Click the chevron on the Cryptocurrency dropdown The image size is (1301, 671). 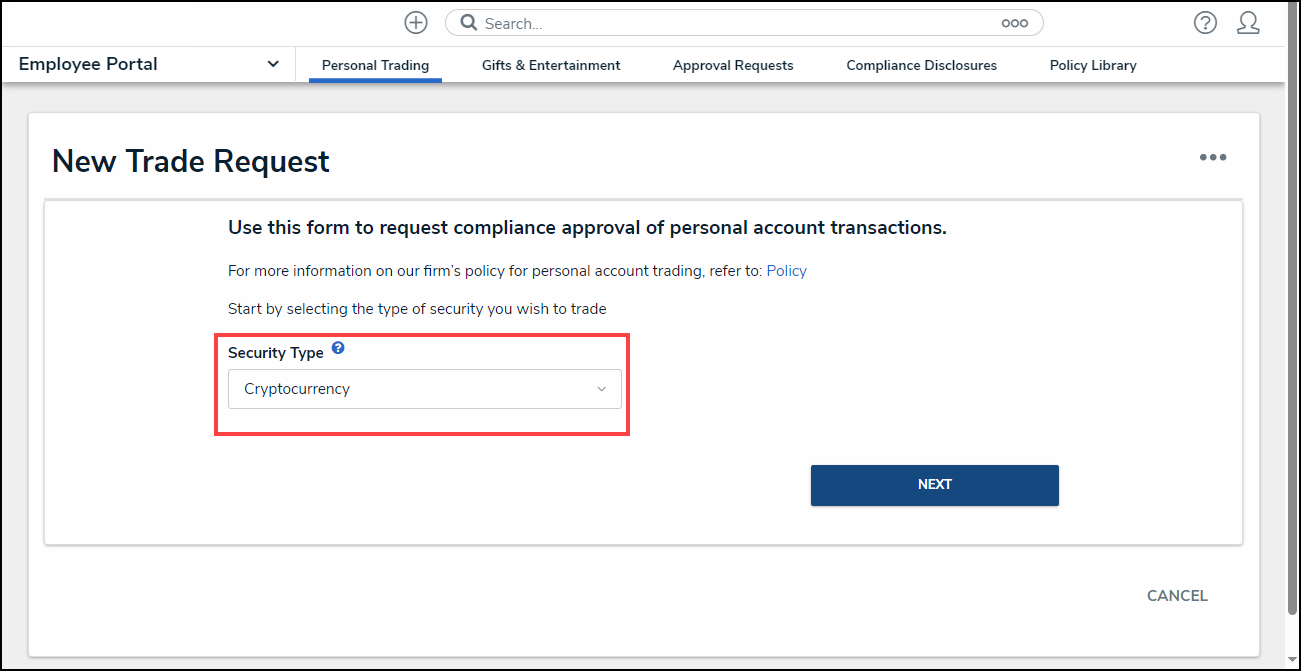pos(601,389)
